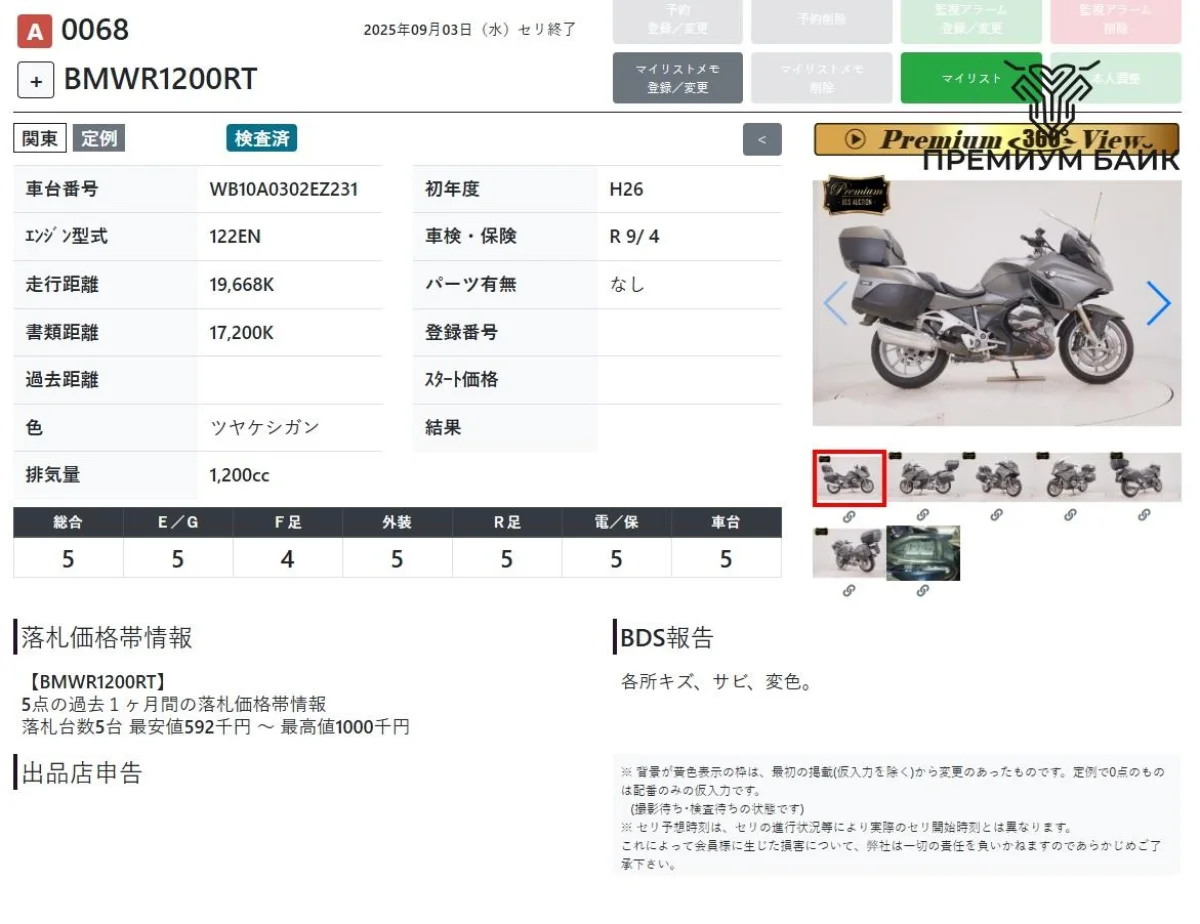Click link icon under third top-row thumbnail

point(996,515)
